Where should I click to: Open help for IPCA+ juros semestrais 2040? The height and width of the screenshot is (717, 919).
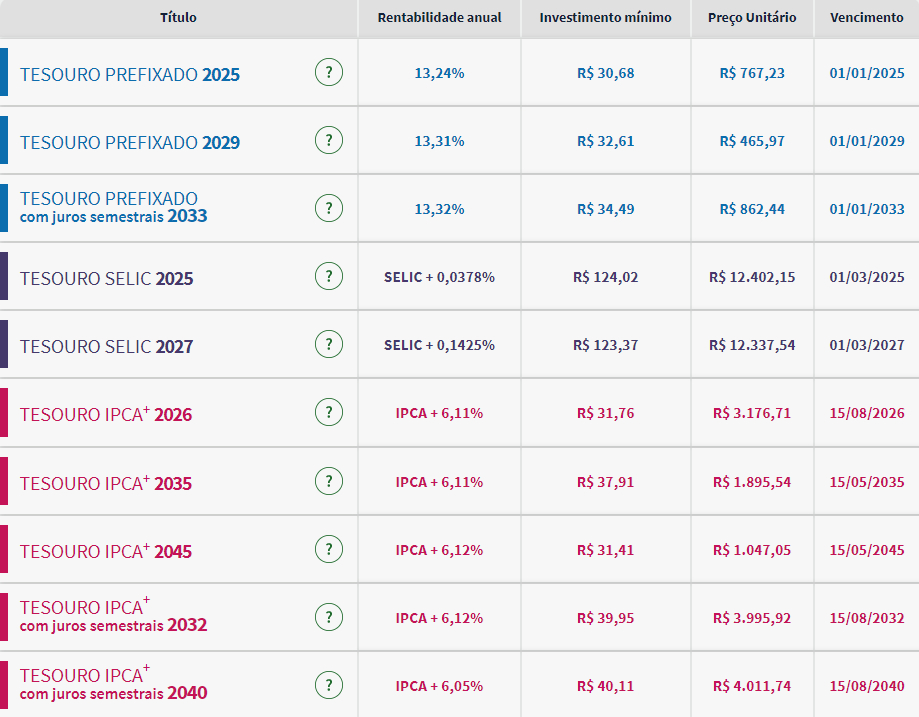point(329,685)
